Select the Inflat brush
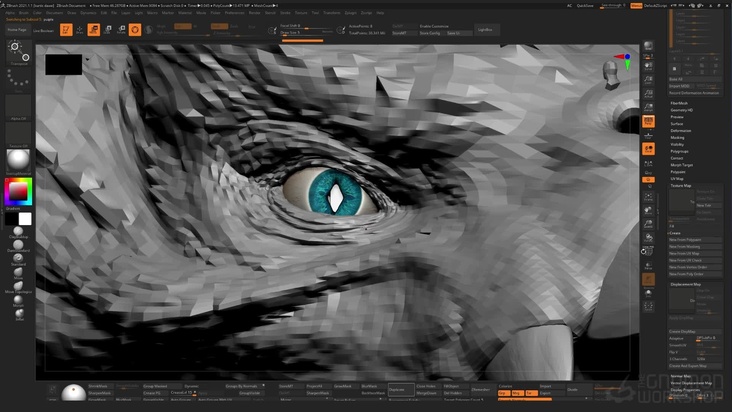This screenshot has width=732, height=412. (x=18, y=314)
